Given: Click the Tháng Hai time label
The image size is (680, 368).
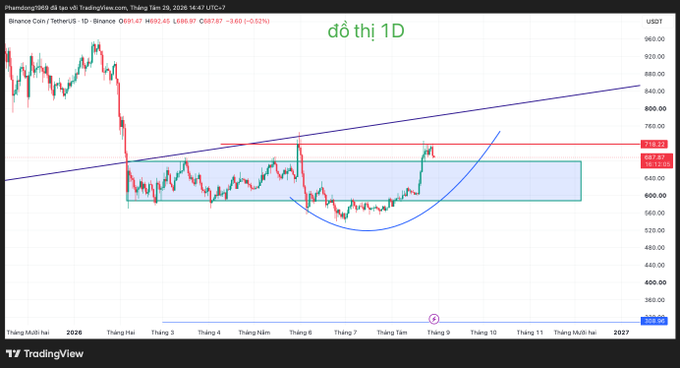Looking at the screenshot, I should pos(121,332).
